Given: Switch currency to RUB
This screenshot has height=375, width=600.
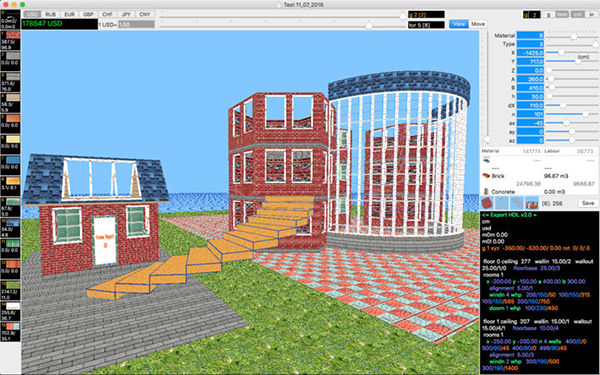Looking at the screenshot, I should pyautogui.click(x=51, y=14).
